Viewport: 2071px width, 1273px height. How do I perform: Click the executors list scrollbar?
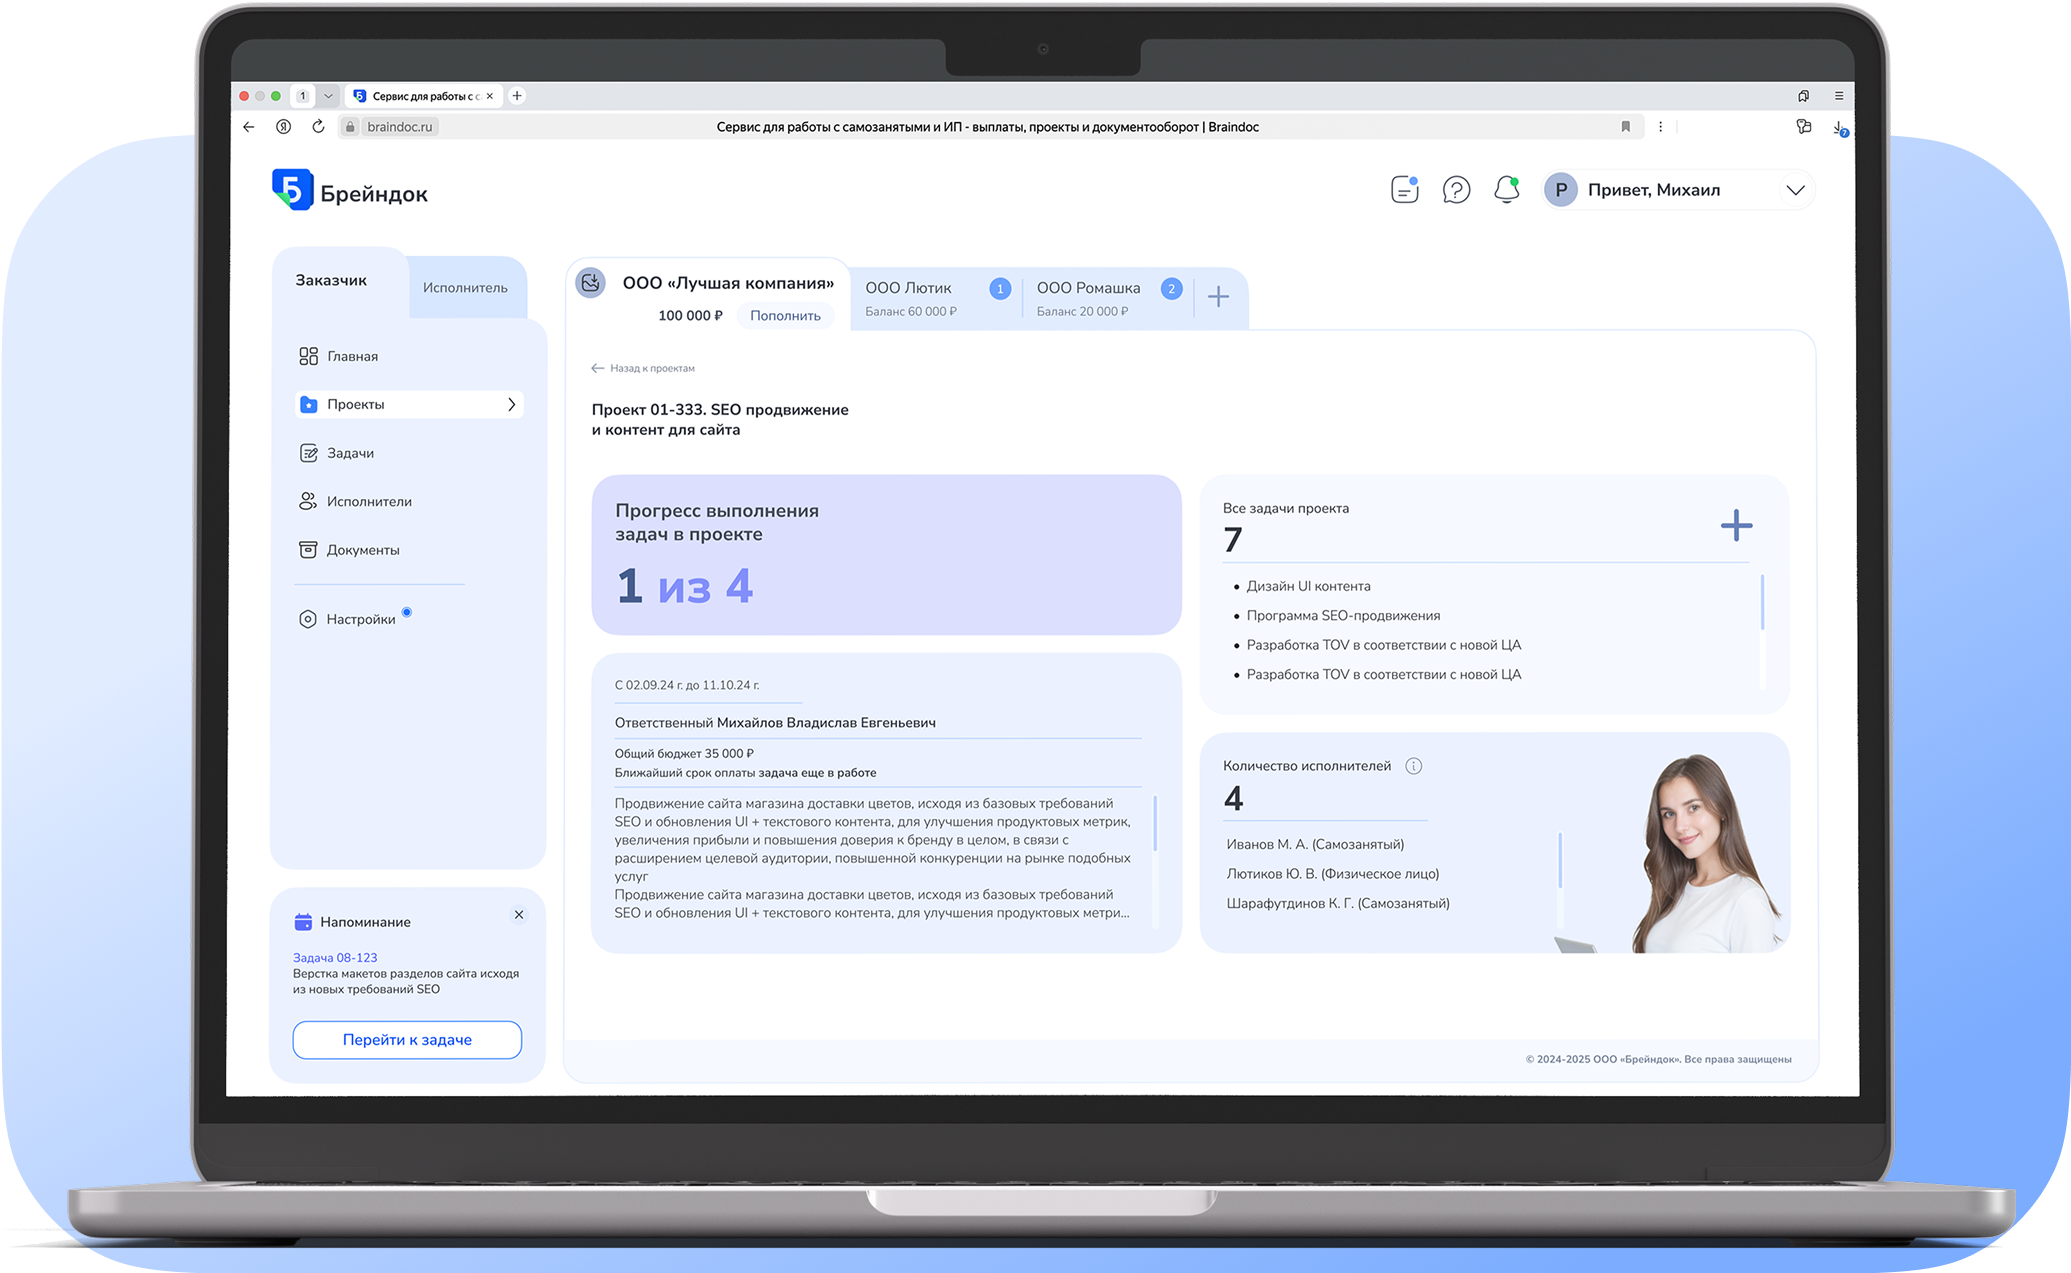pos(1560,860)
